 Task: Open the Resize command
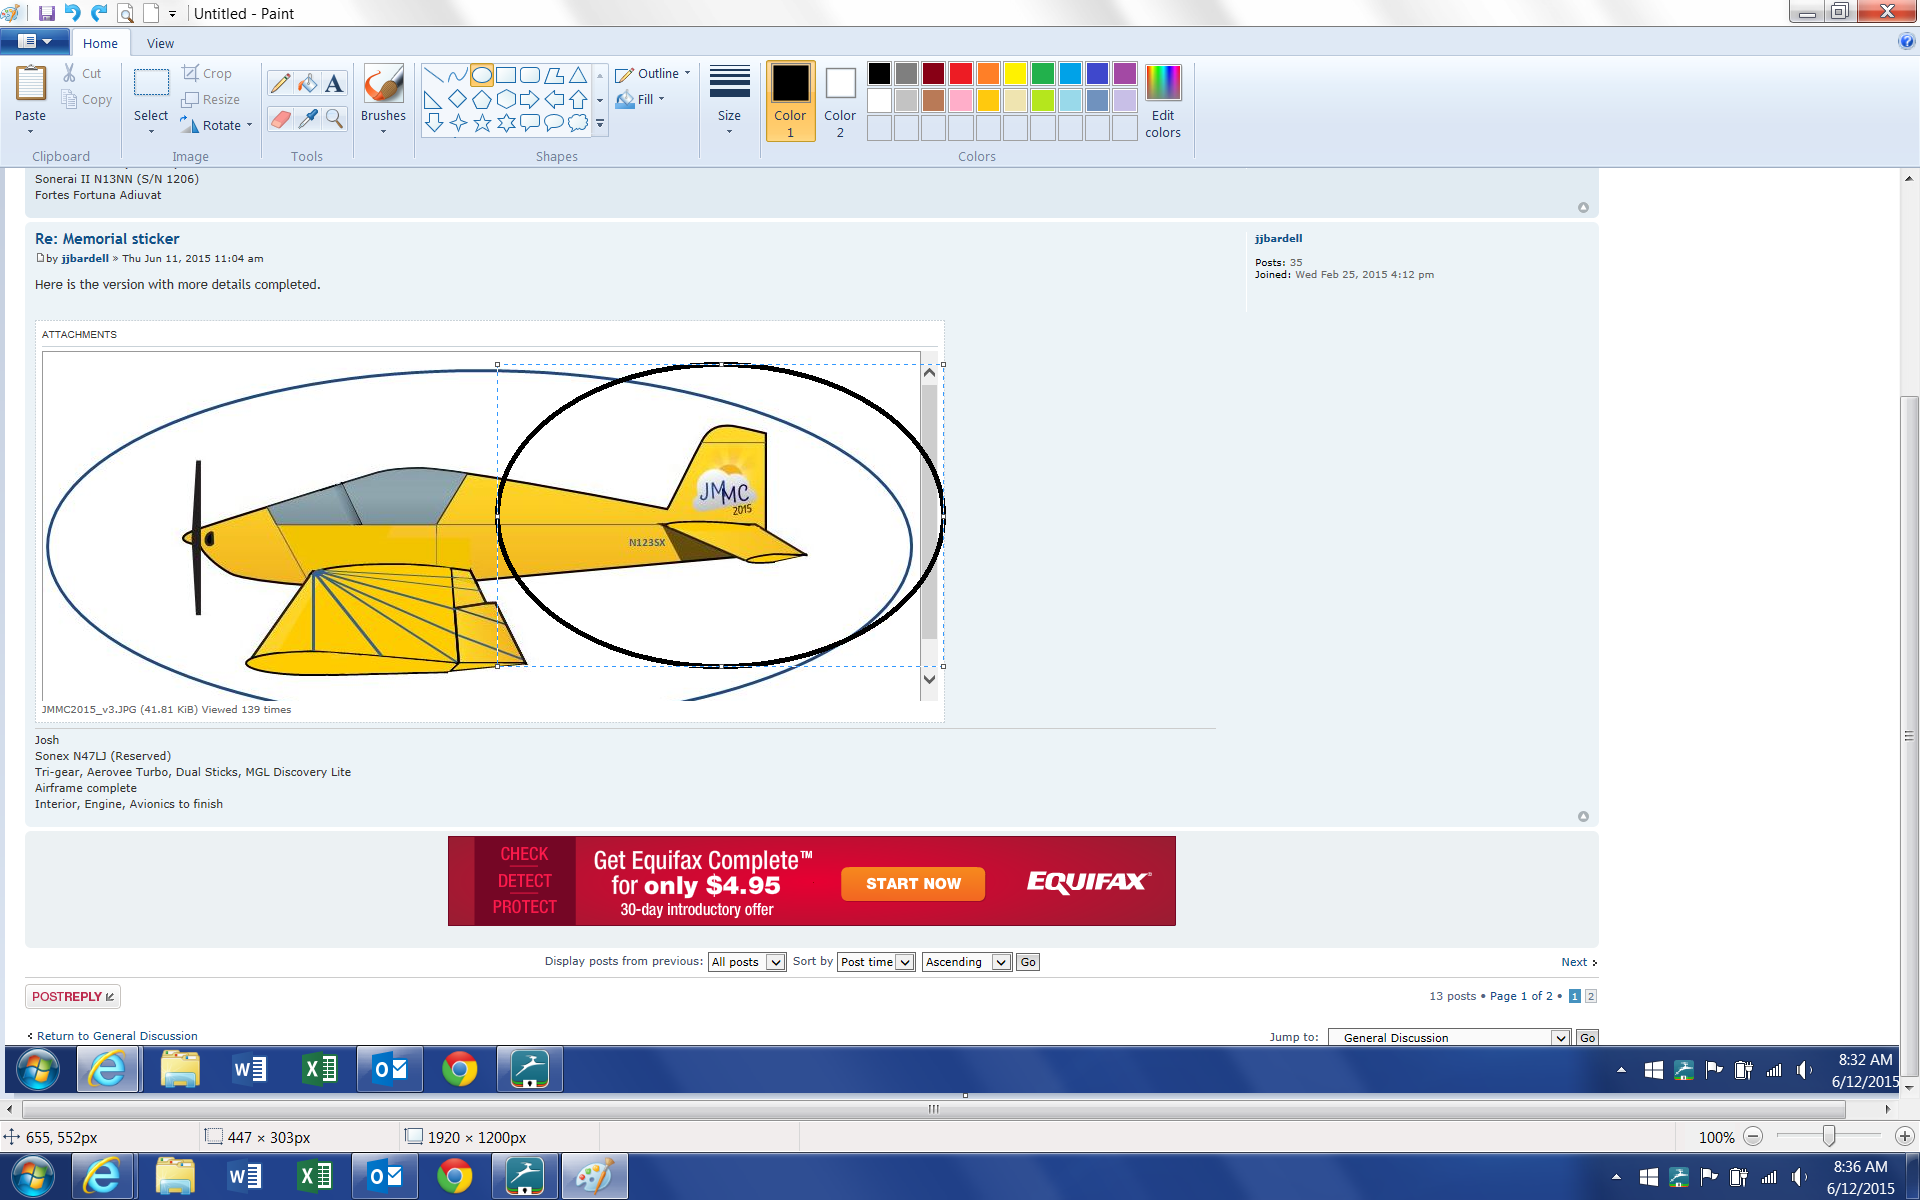(x=211, y=99)
